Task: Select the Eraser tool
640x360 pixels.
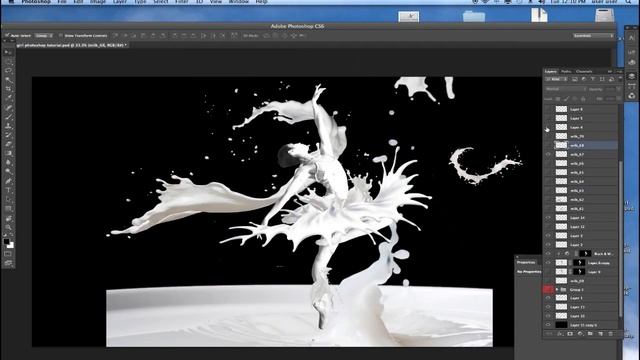Action: [8, 144]
